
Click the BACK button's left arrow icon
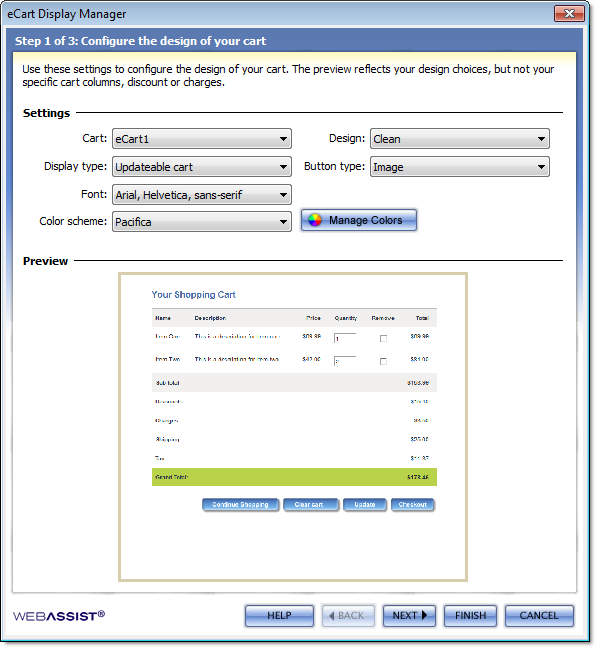point(331,615)
